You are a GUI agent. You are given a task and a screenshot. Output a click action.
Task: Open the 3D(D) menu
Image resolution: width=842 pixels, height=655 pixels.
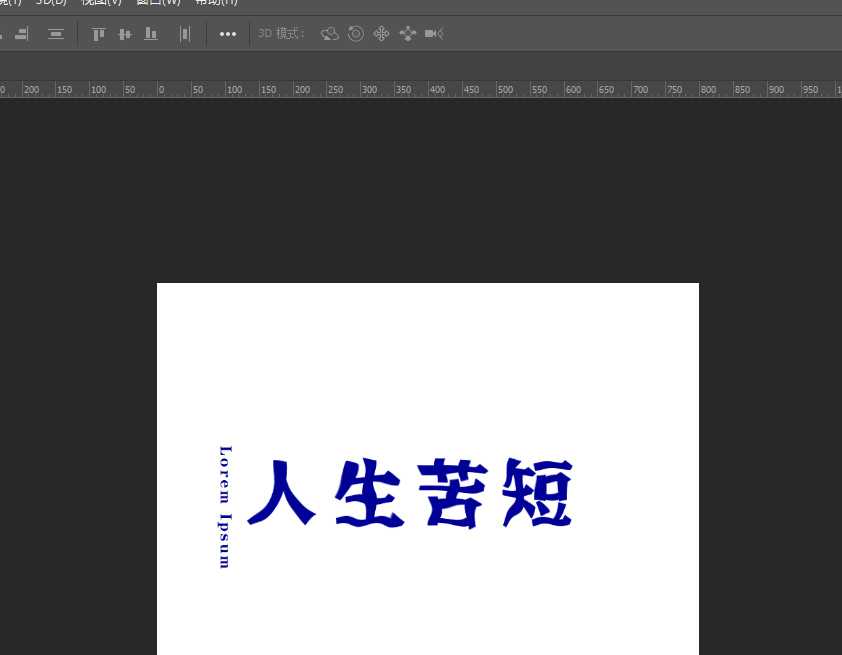pos(50,4)
